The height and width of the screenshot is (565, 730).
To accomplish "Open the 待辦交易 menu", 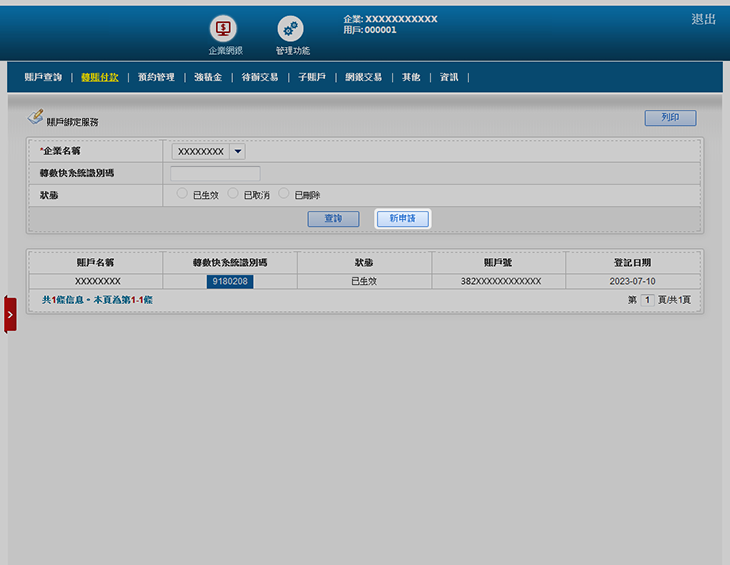I will [x=260, y=77].
